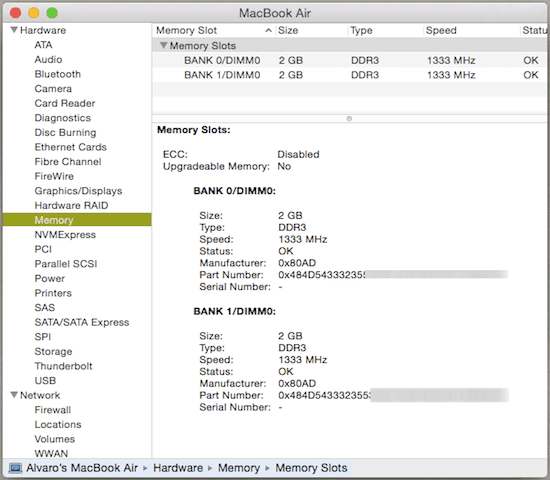Screen dimensions: 550x480
Task: Select Camera in the sidebar
Action: point(53,89)
